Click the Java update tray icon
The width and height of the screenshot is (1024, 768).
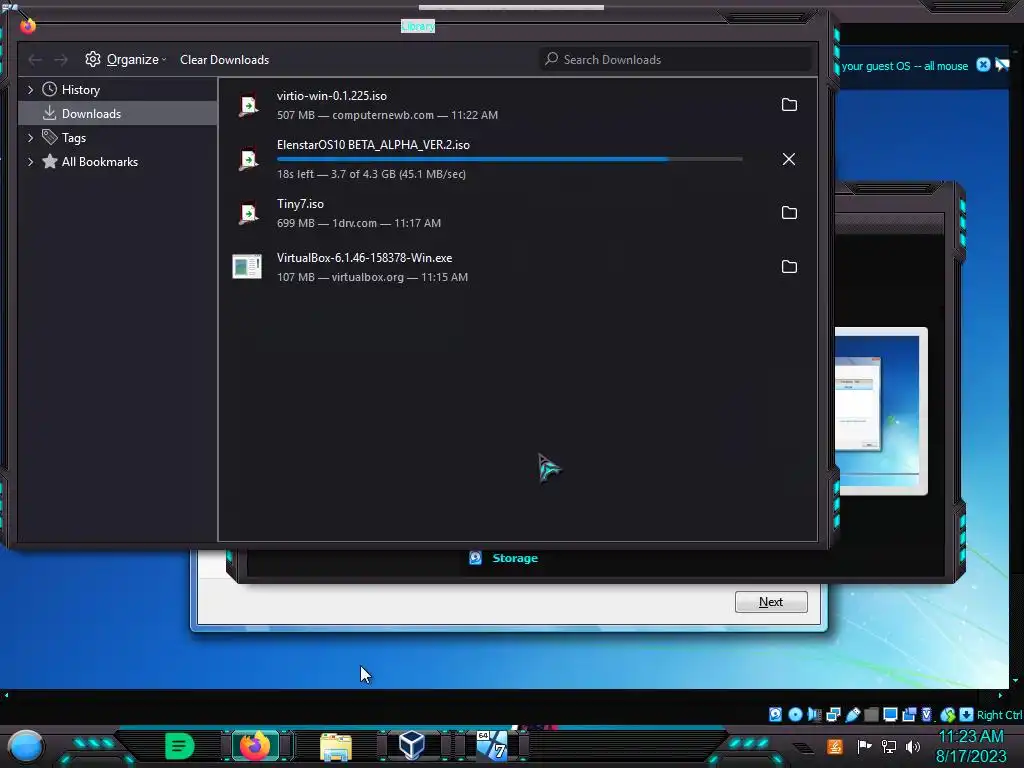[834, 746]
